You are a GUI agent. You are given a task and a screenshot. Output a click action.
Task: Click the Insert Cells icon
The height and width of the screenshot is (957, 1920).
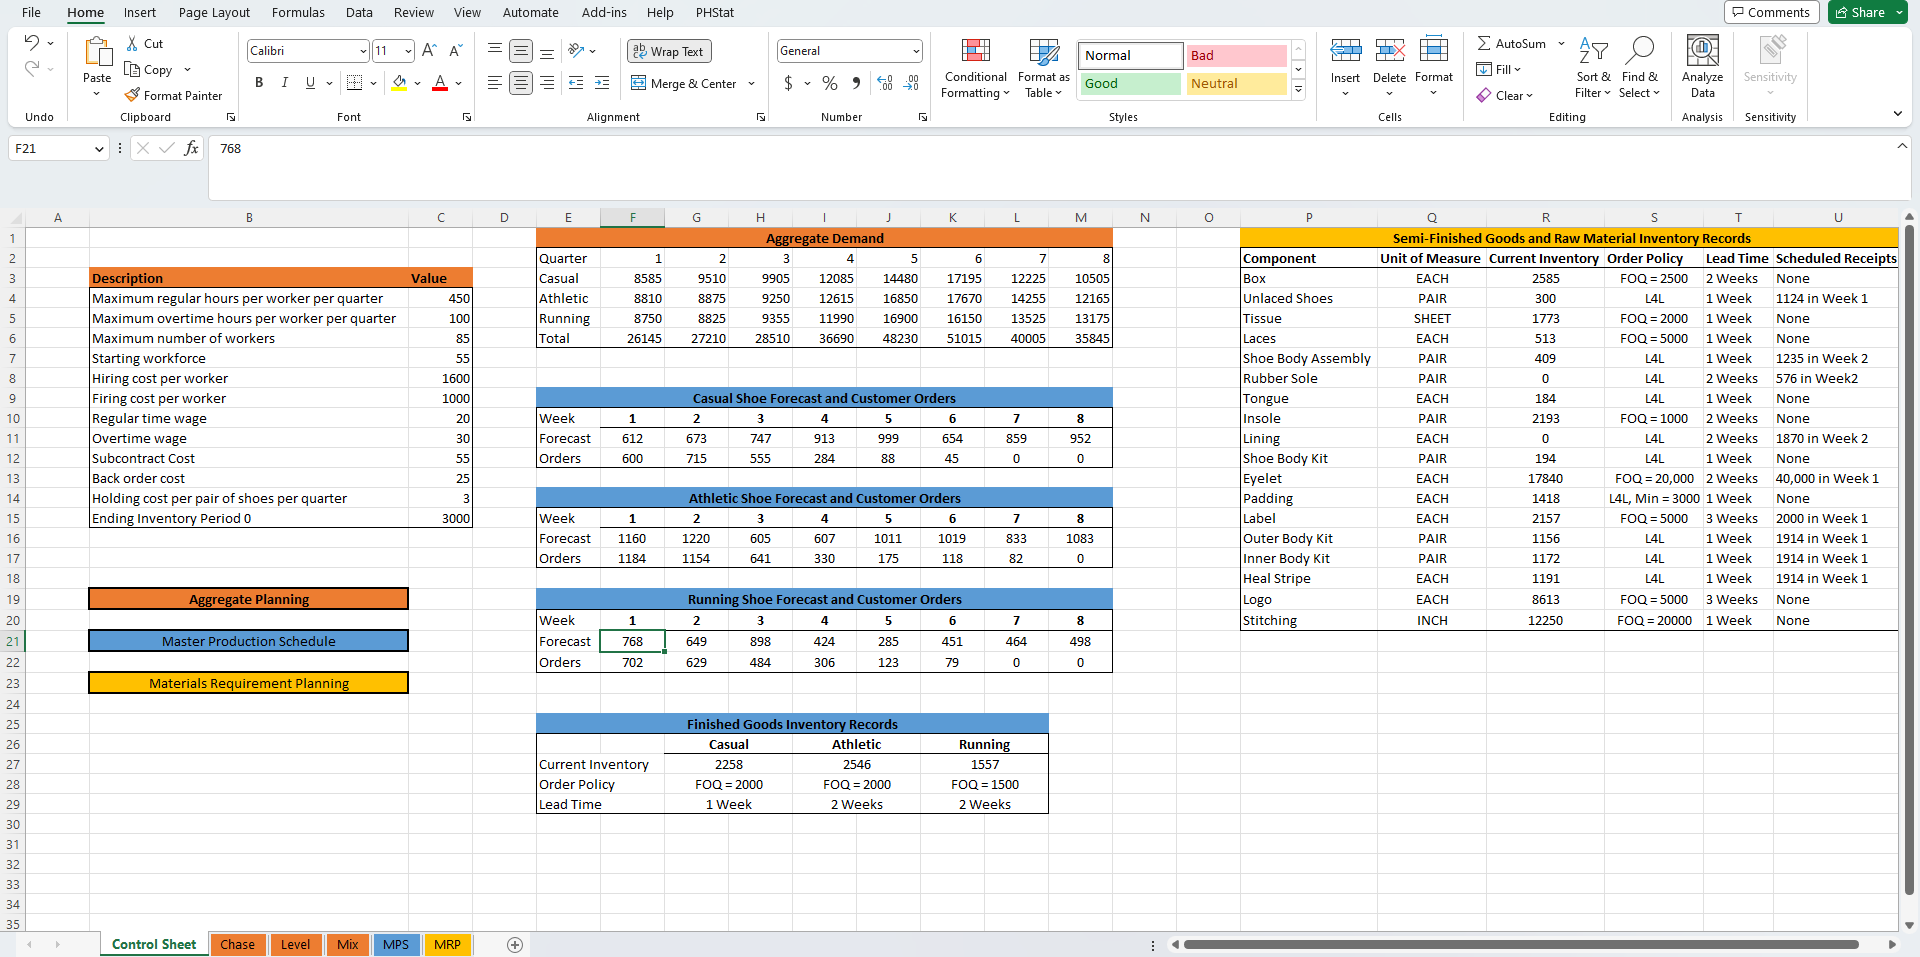1346,50
